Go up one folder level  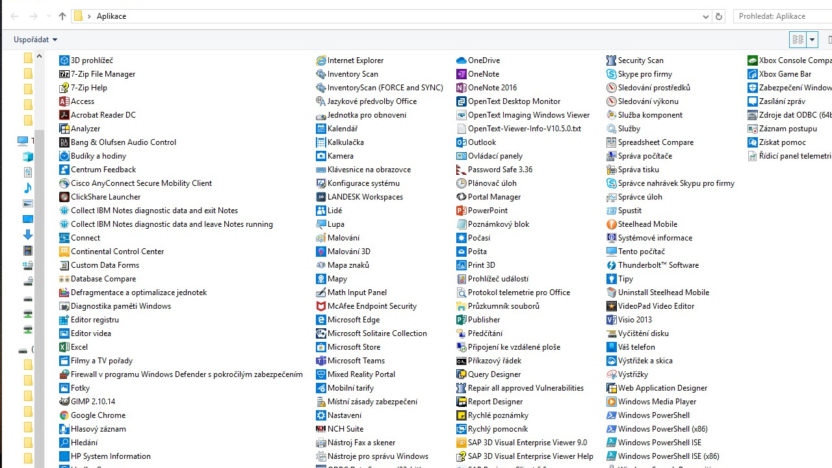(x=62, y=16)
